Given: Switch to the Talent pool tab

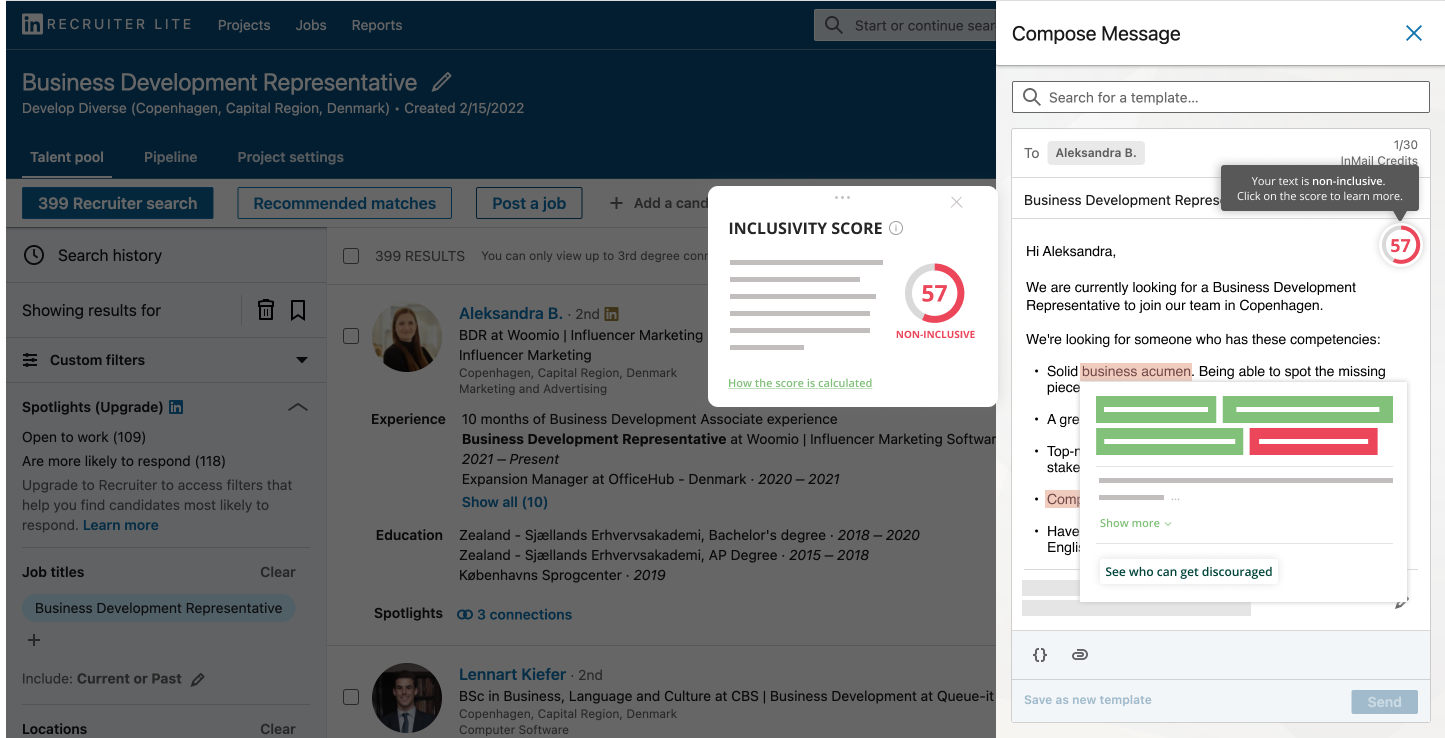Looking at the screenshot, I should (67, 157).
